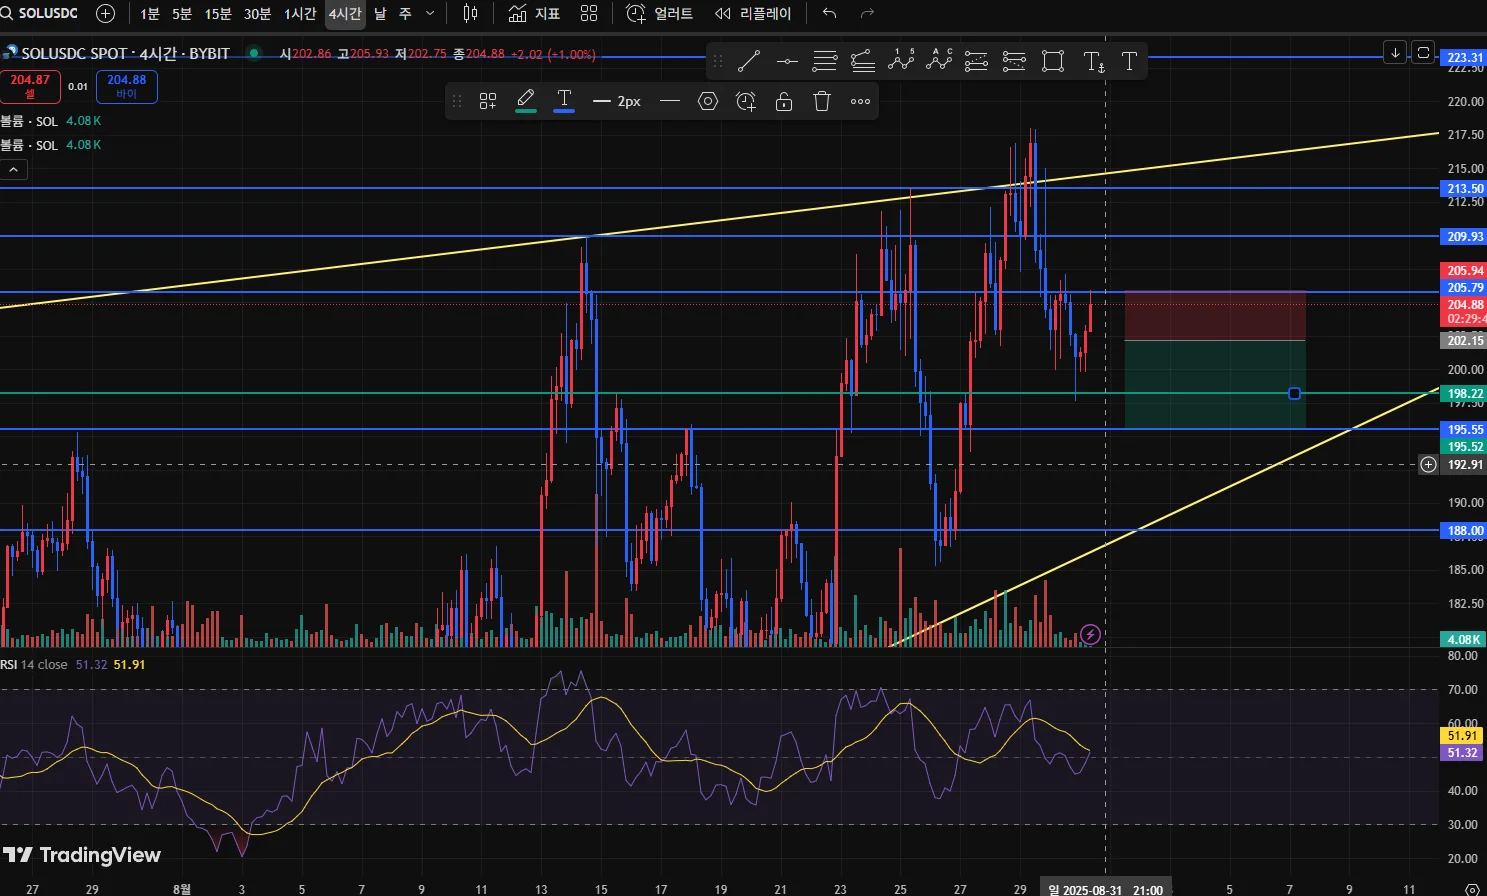1487x896 pixels.
Task: Start bar replay with 리플레이
Action: [x=753, y=13]
